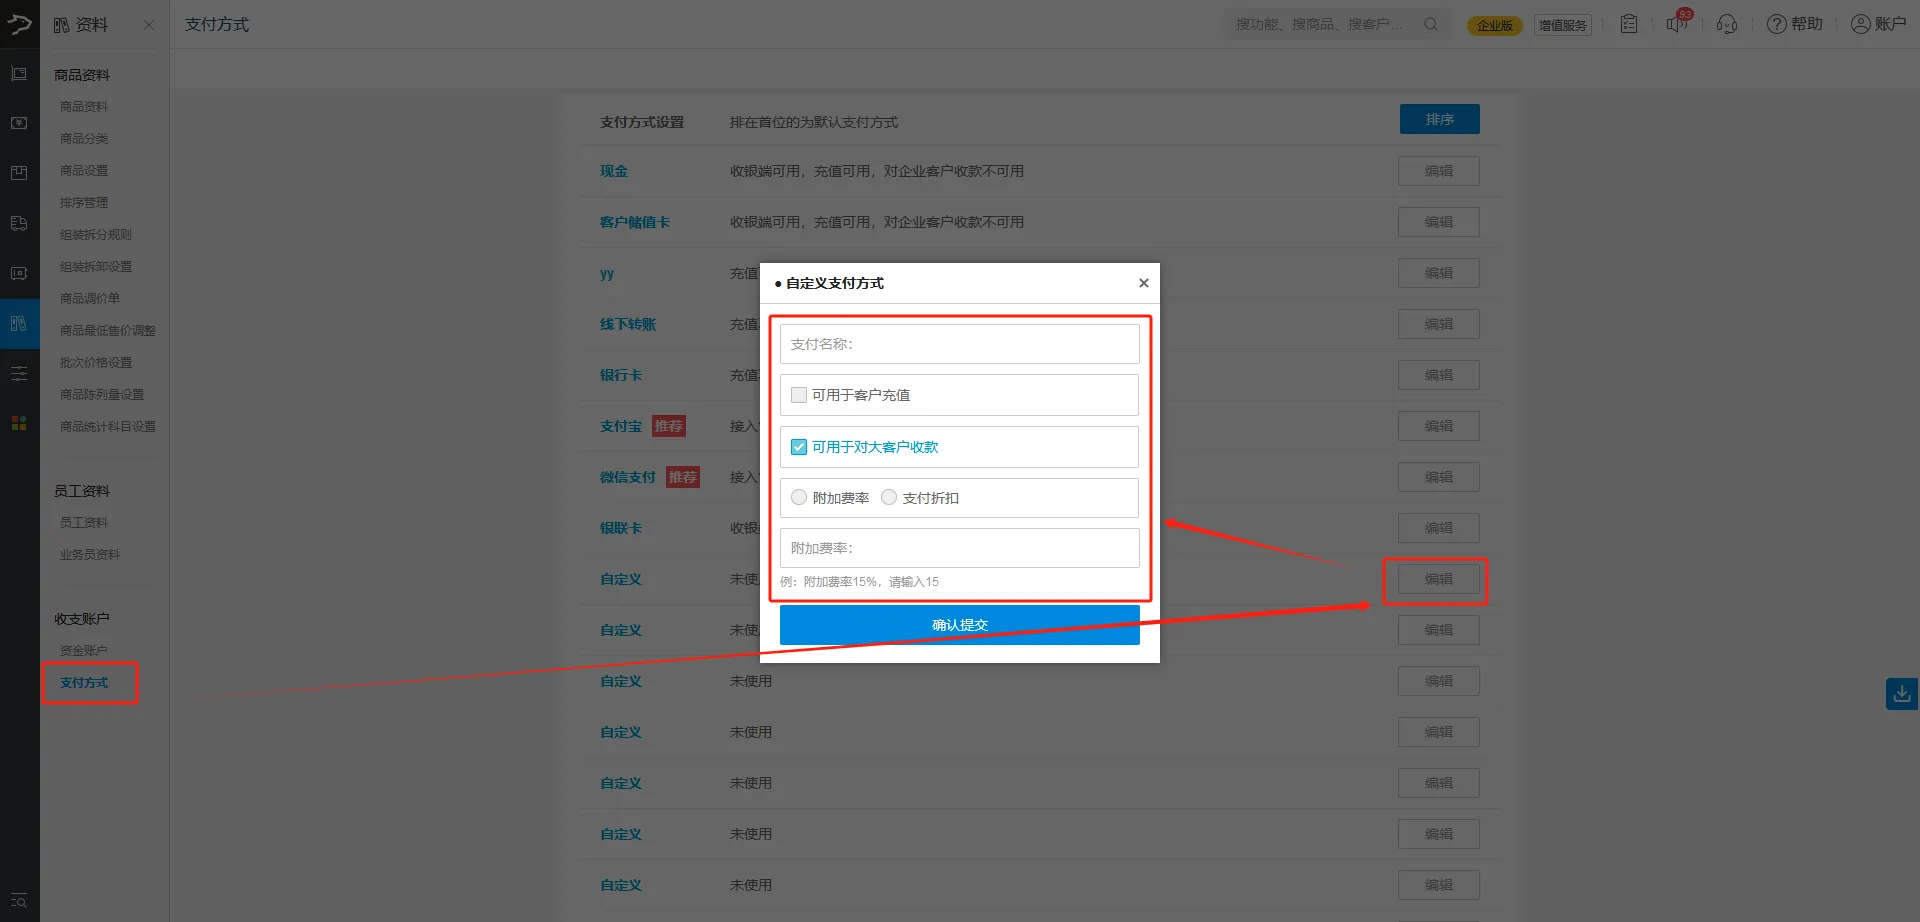Open the notifications speaker icon

pyautogui.click(x=1676, y=24)
